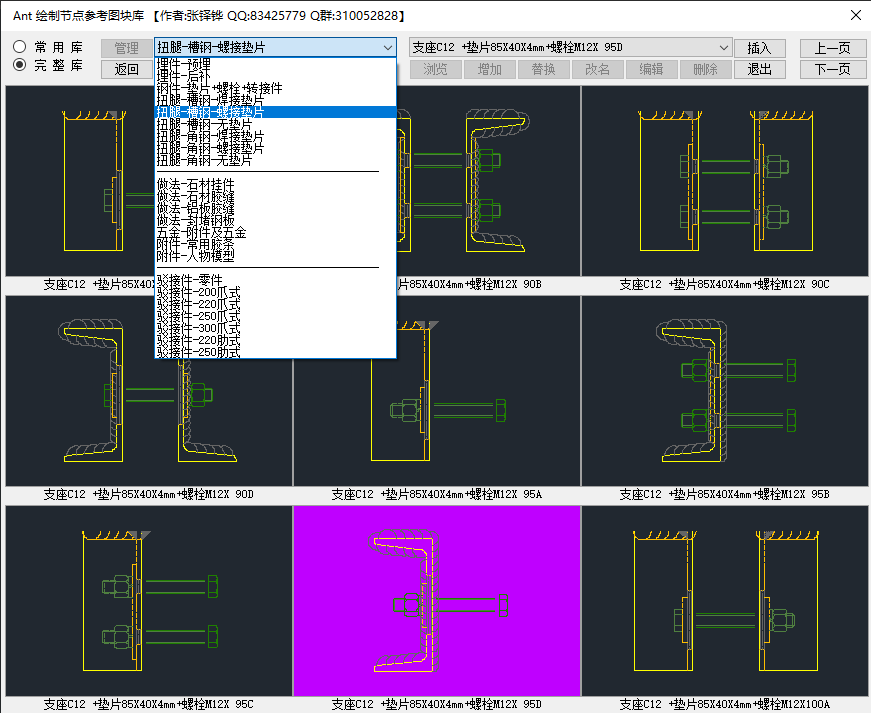Click the highlighted purple 95D block preview

(x=436, y=600)
